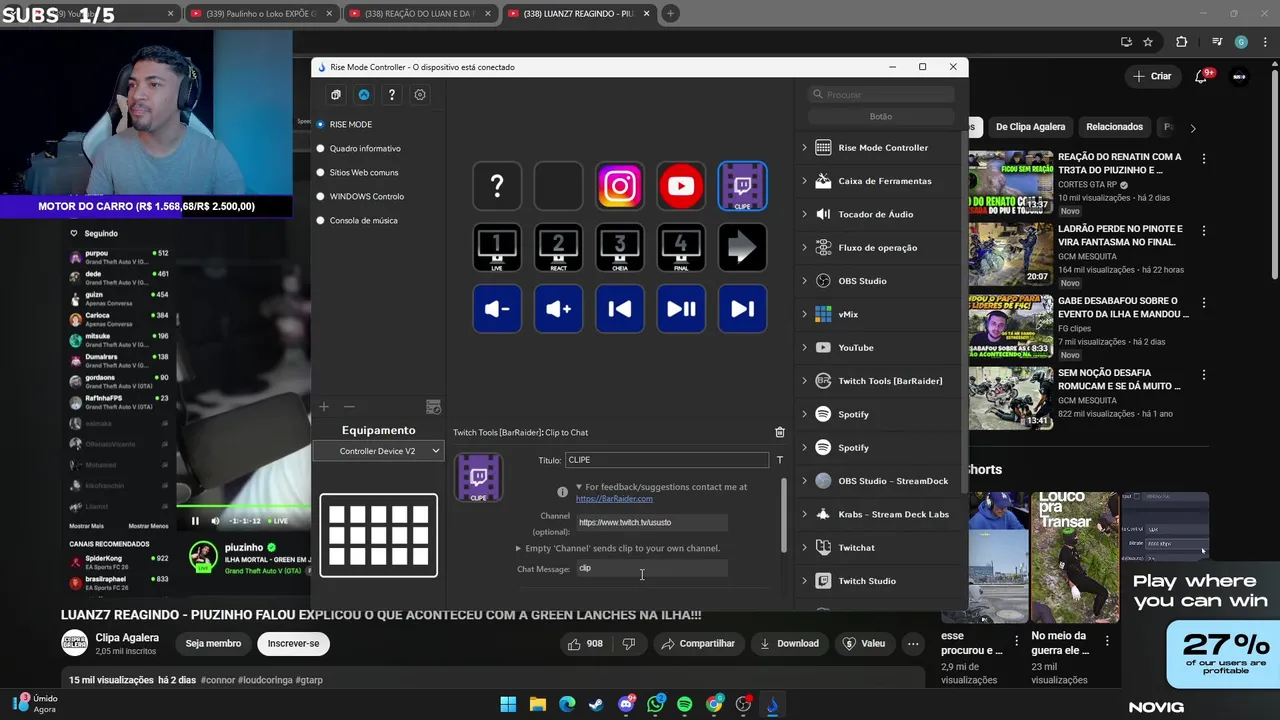Select the Instagram deck button
Screen dimensions: 1280x720
(620, 186)
